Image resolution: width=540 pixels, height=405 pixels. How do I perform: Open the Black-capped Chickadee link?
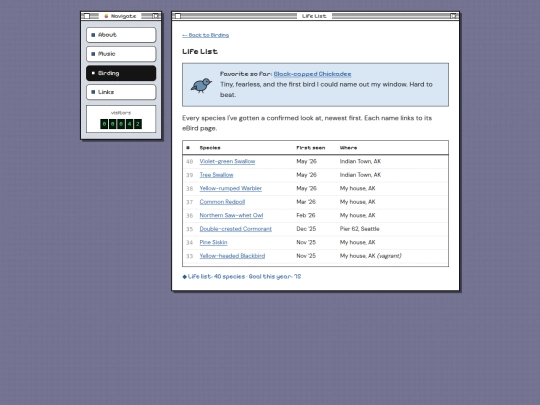312,74
